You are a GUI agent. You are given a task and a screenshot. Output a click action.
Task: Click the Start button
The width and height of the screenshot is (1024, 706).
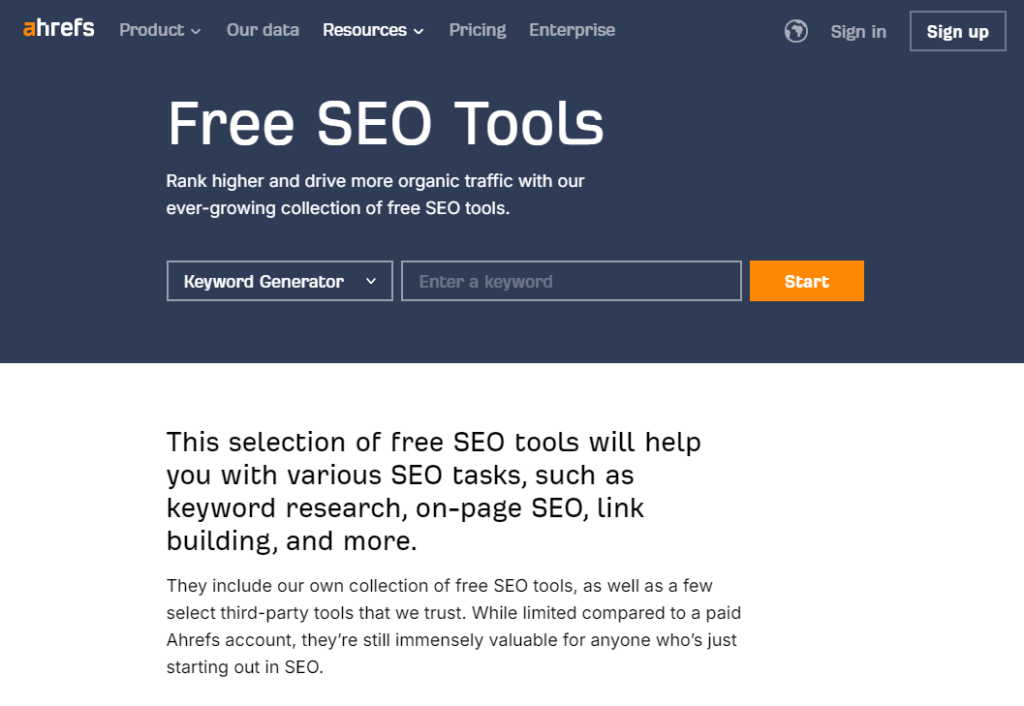pyautogui.click(x=806, y=281)
